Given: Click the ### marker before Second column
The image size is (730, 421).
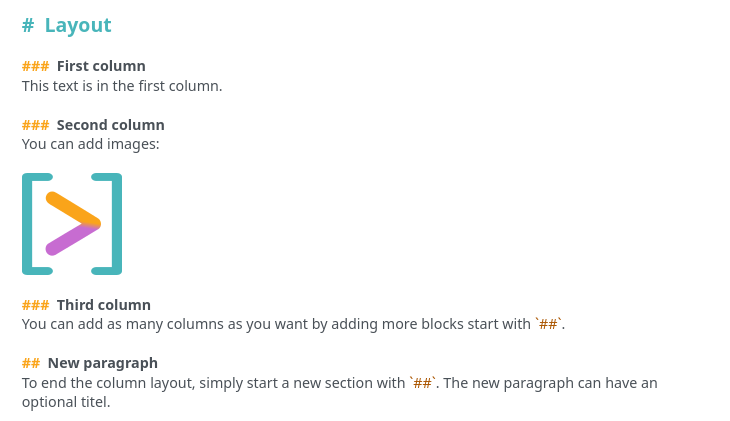Looking at the screenshot, I should point(35,125).
